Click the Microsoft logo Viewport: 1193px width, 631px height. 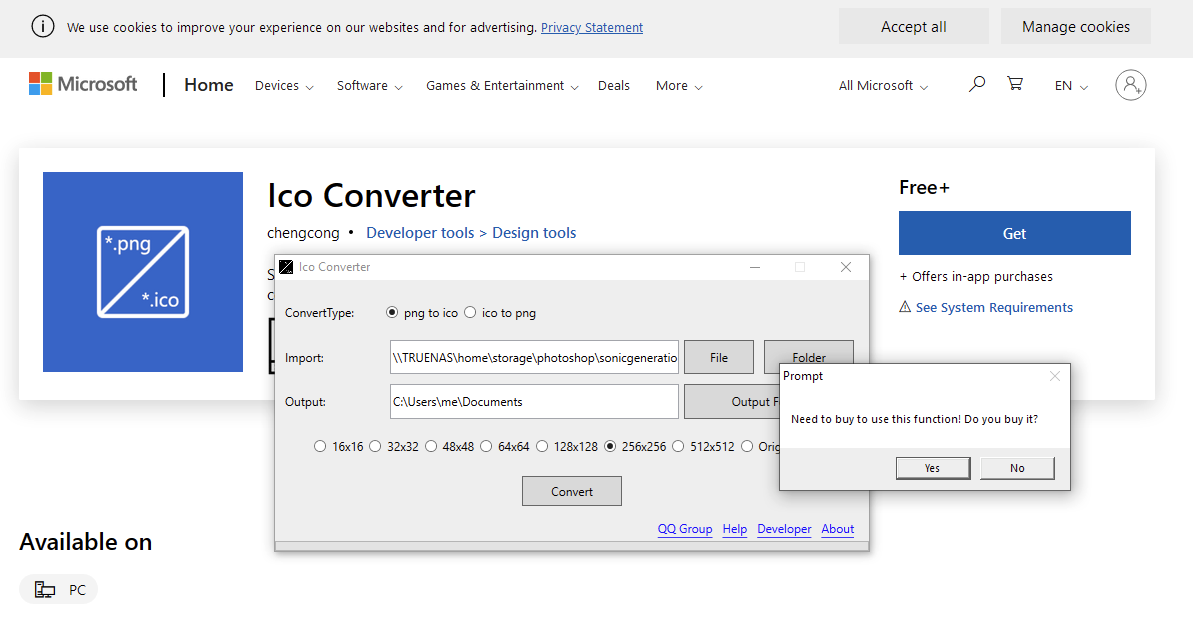point(83,85)
